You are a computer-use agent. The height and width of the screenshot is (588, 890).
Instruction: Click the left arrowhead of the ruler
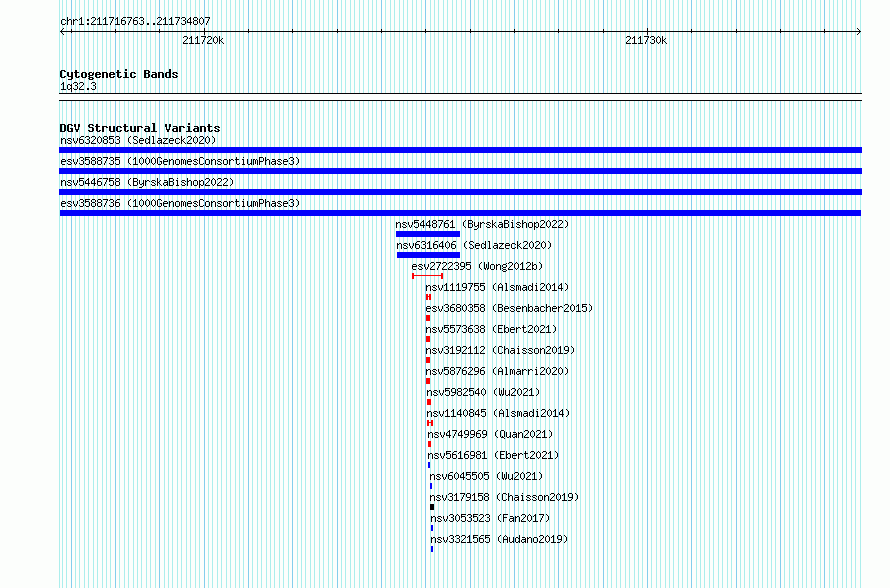[63, 32]
